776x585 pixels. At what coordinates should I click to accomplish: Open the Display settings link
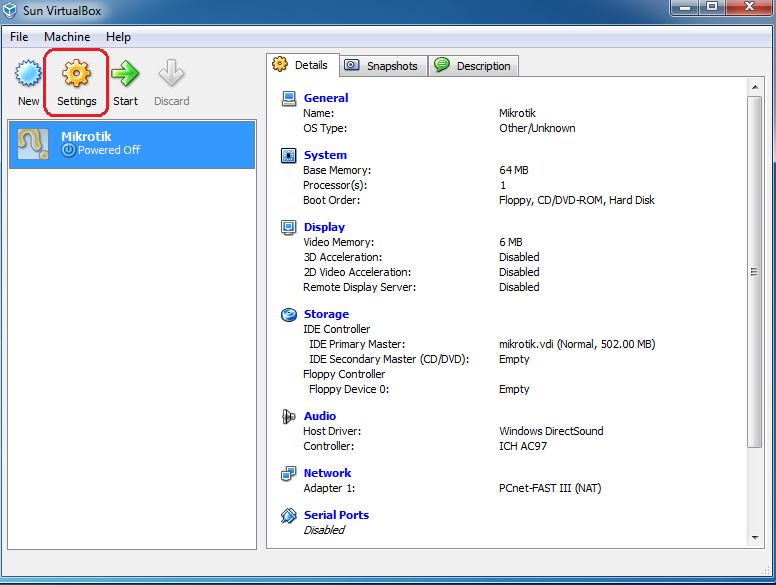324,227
